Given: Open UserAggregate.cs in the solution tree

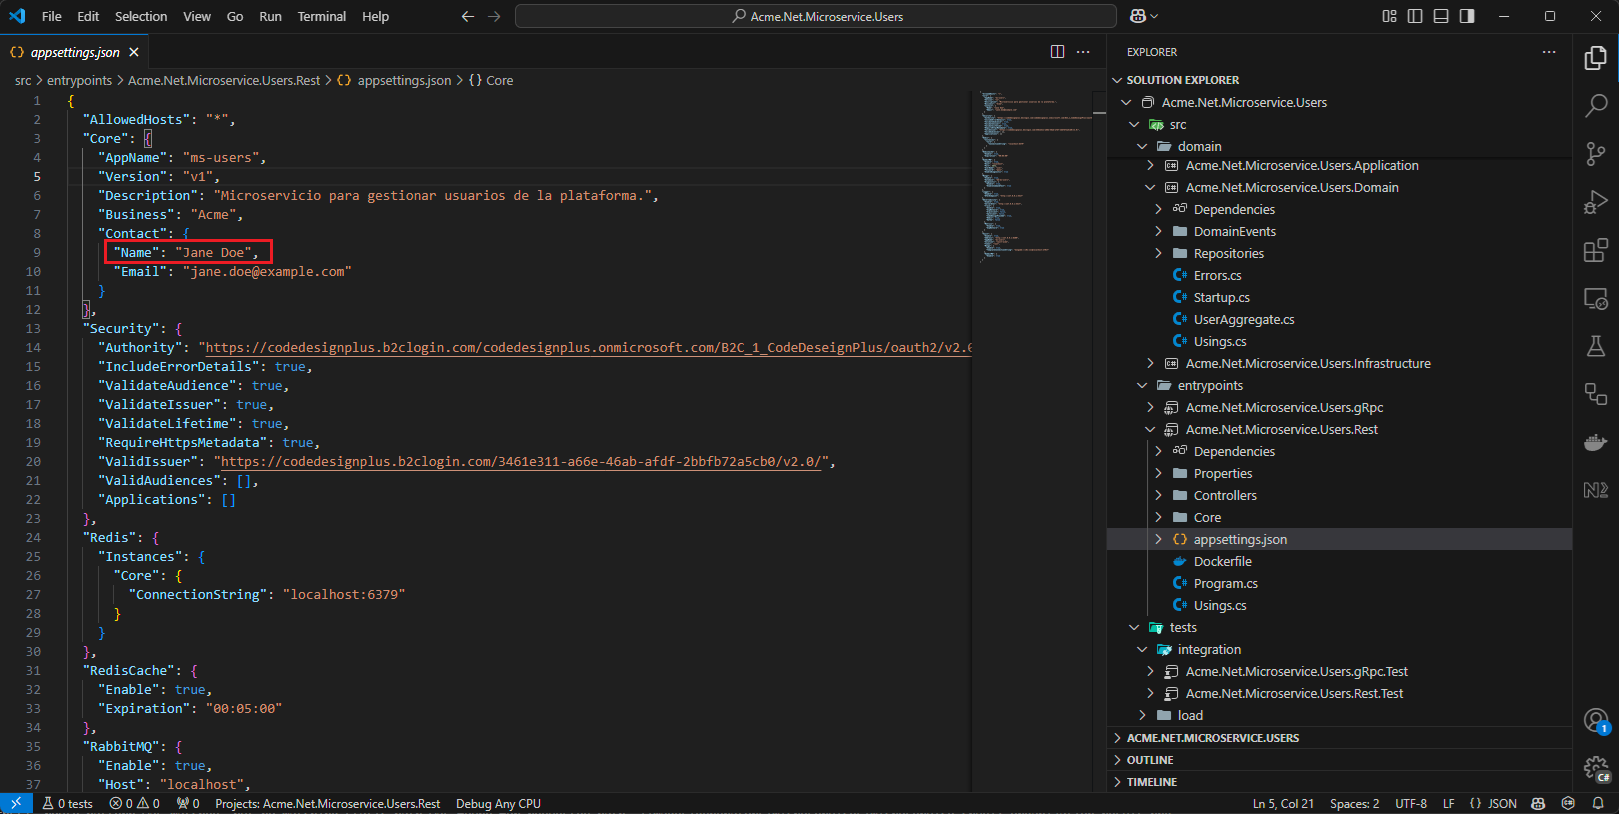Looking at the screenshot, I should click(x=1244, y=320).
